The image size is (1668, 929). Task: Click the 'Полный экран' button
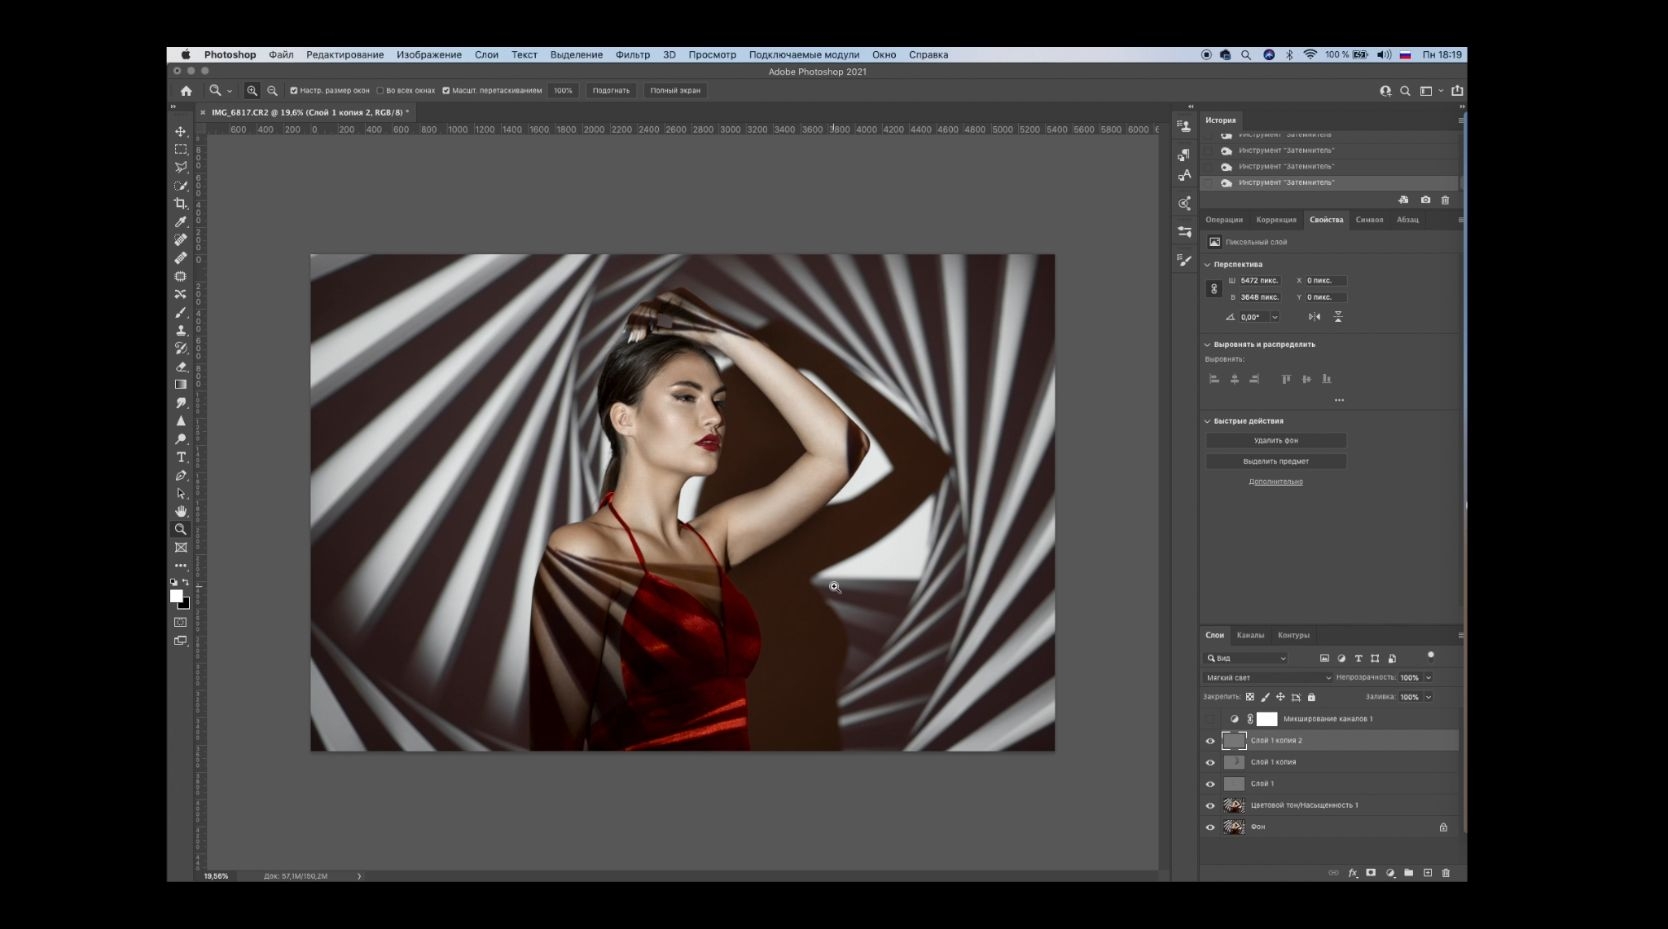click(x=676, y=90)
